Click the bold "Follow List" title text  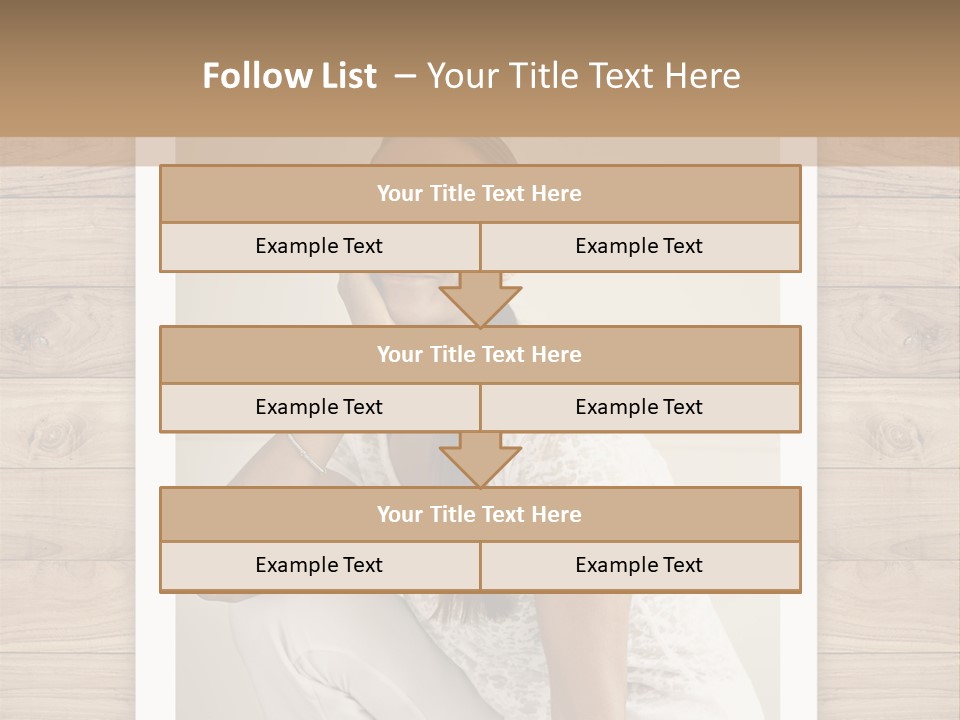click(289, 76)
